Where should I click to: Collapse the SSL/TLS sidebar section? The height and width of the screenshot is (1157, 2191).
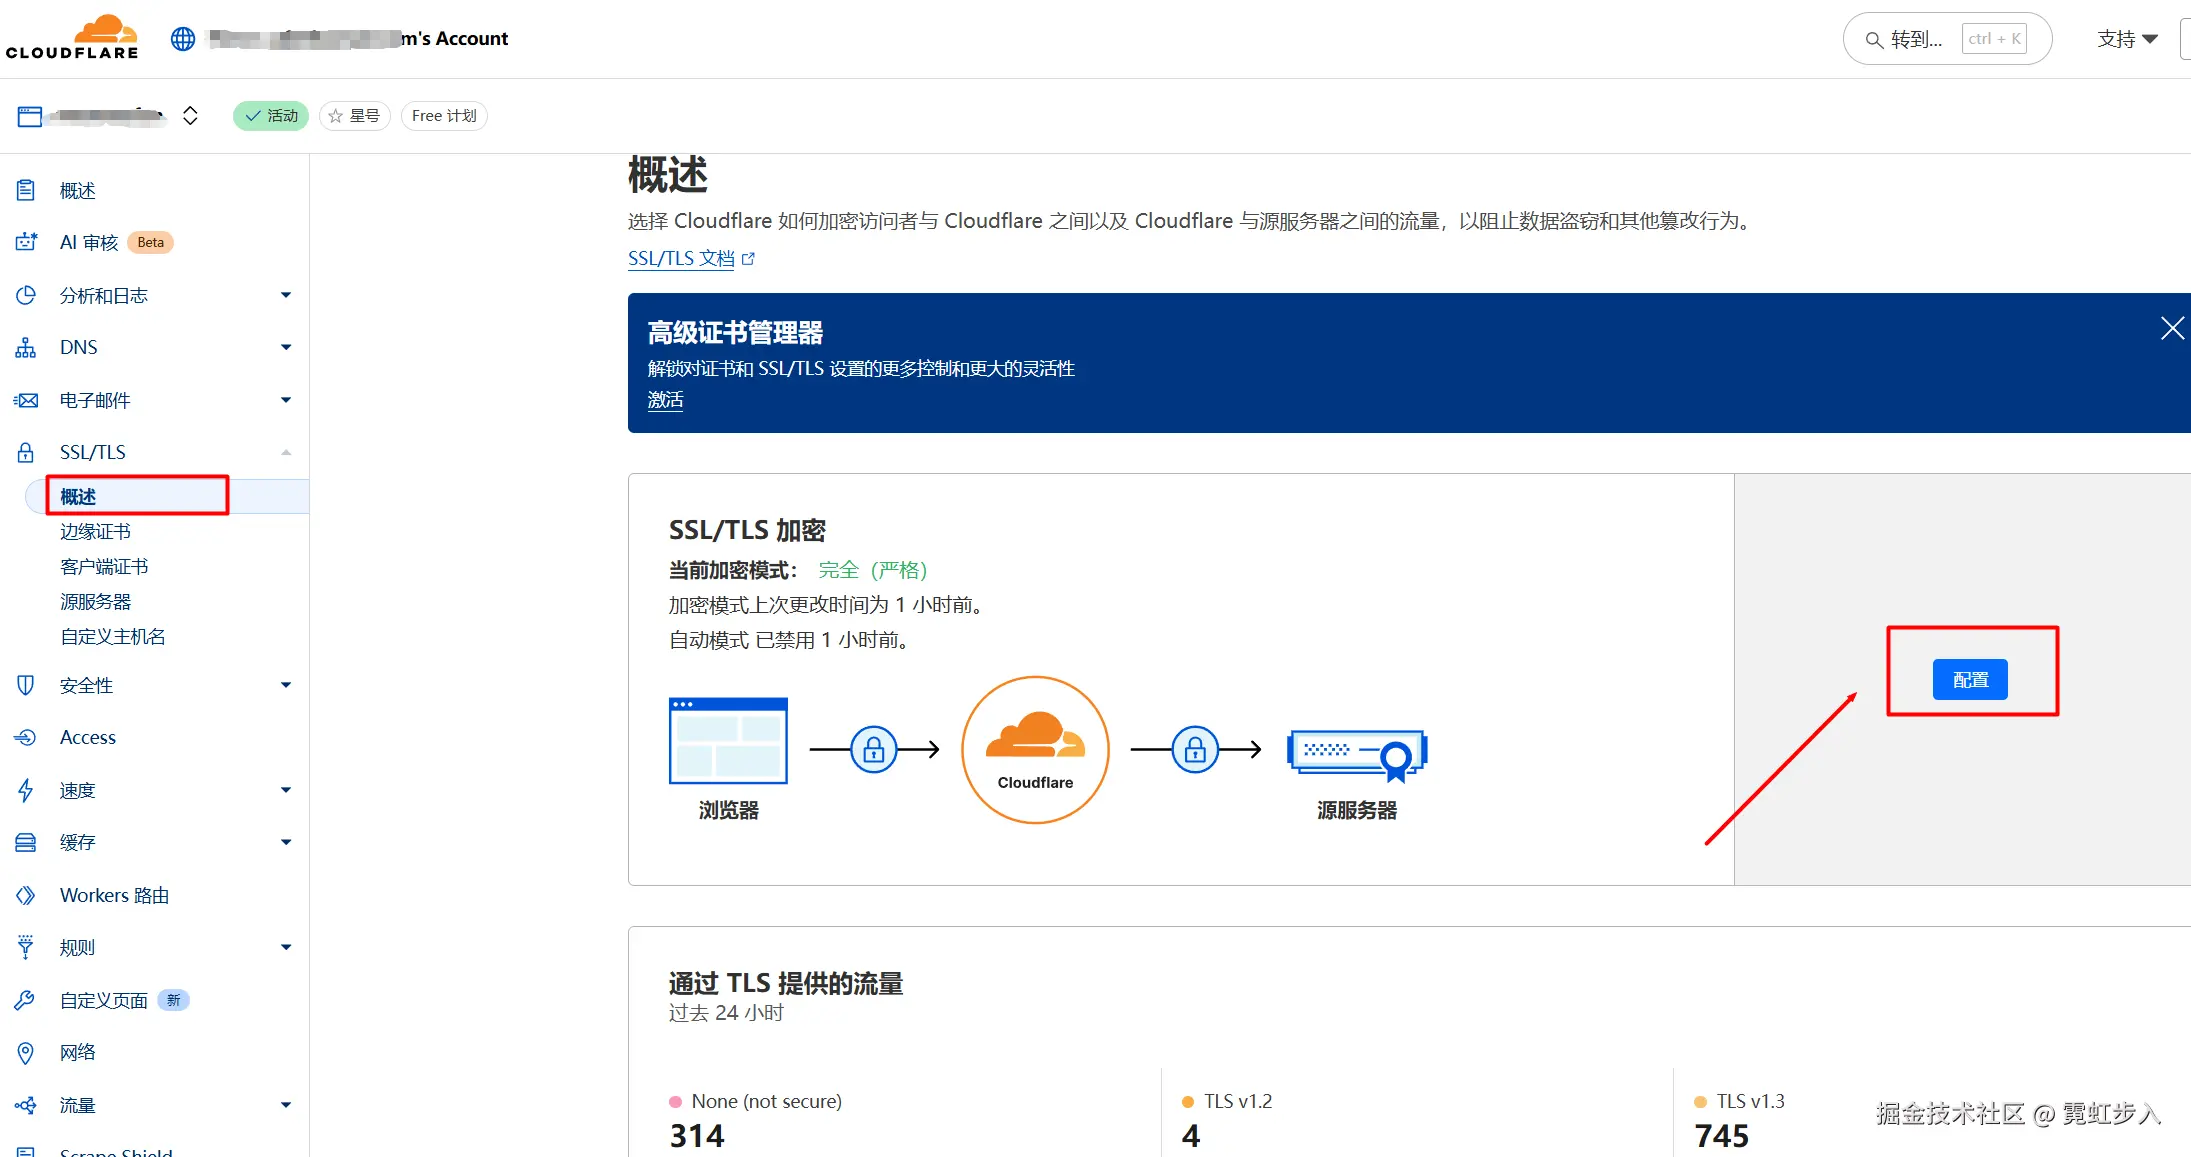[x=286, y=452]
